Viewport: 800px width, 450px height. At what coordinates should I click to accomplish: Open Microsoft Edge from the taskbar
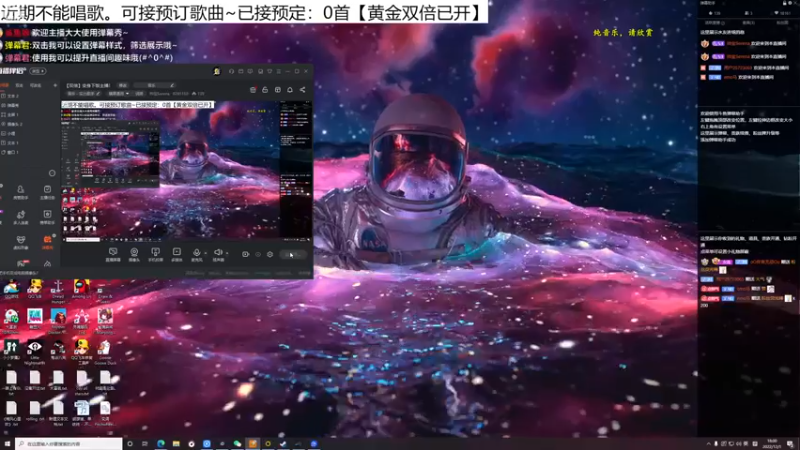pyautogui.click(x=161, y=444)
